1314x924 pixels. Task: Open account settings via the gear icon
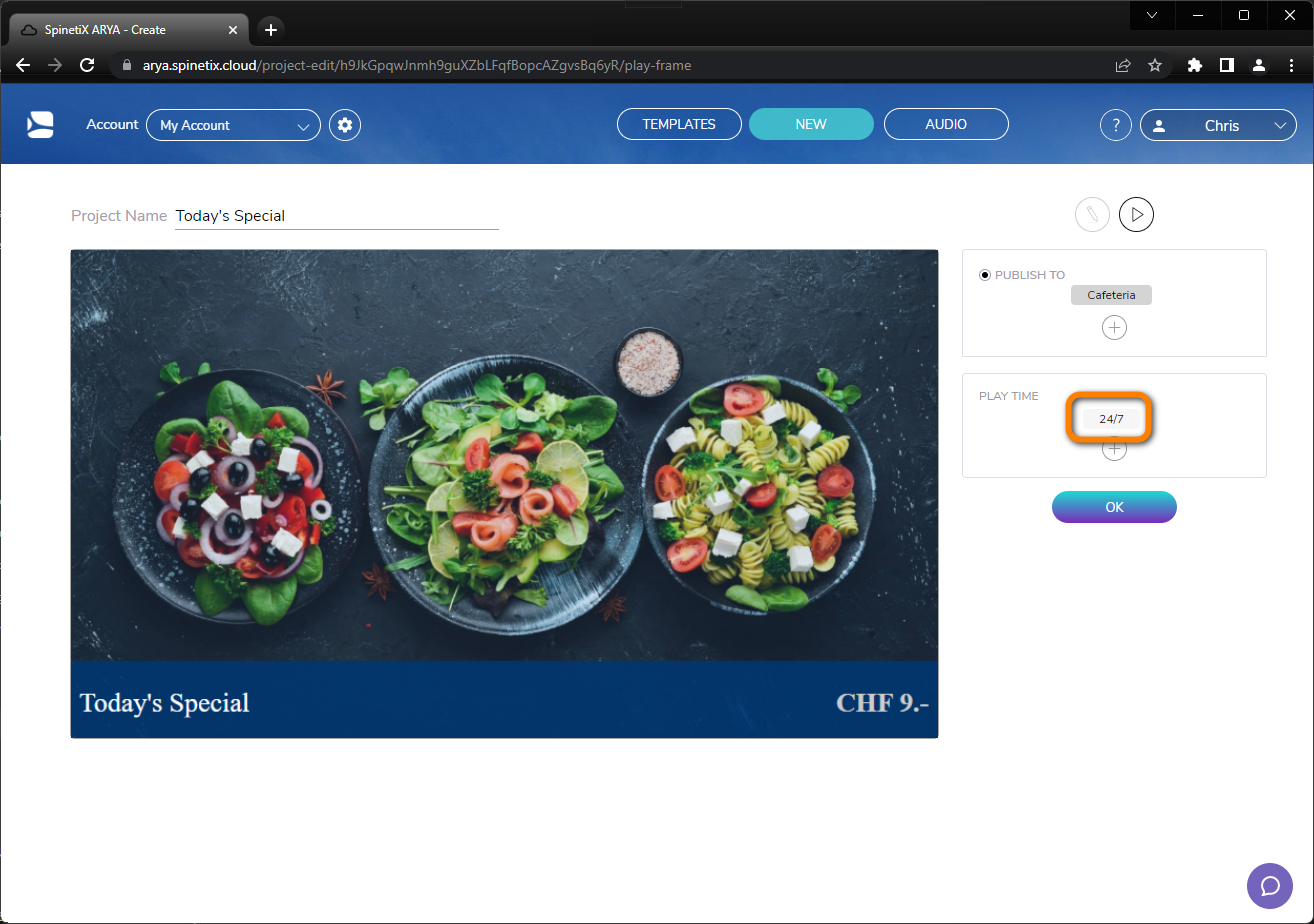pyautogui.click(x=344, y=124)
